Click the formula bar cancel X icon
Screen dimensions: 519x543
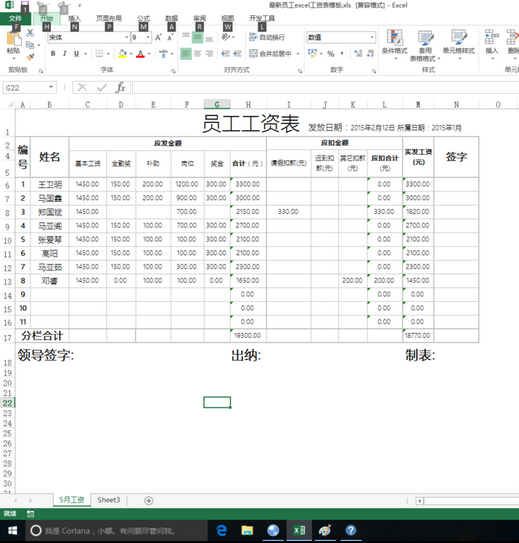point(82,88)
